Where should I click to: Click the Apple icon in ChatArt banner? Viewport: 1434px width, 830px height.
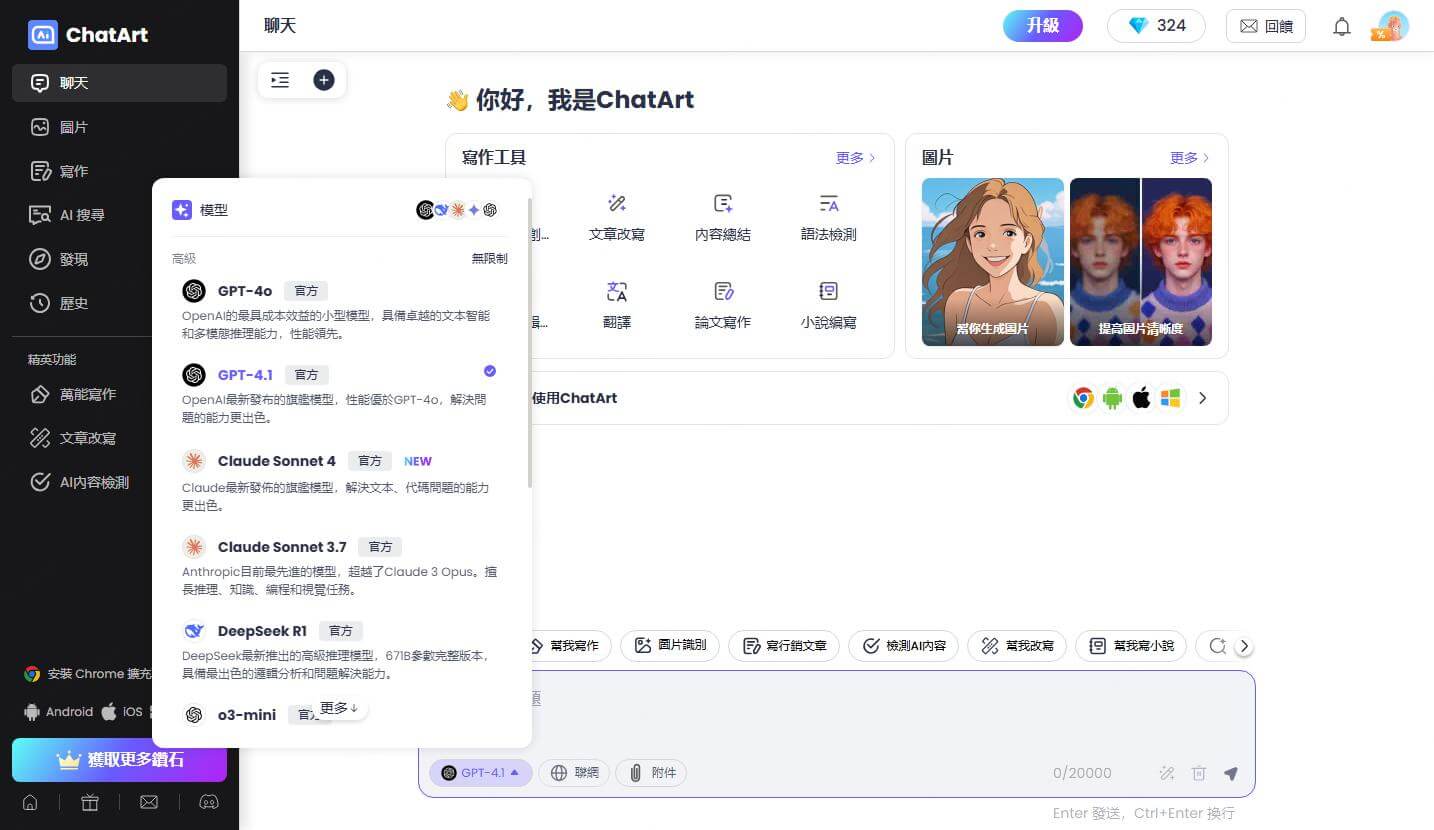(x=1141, y=398)
